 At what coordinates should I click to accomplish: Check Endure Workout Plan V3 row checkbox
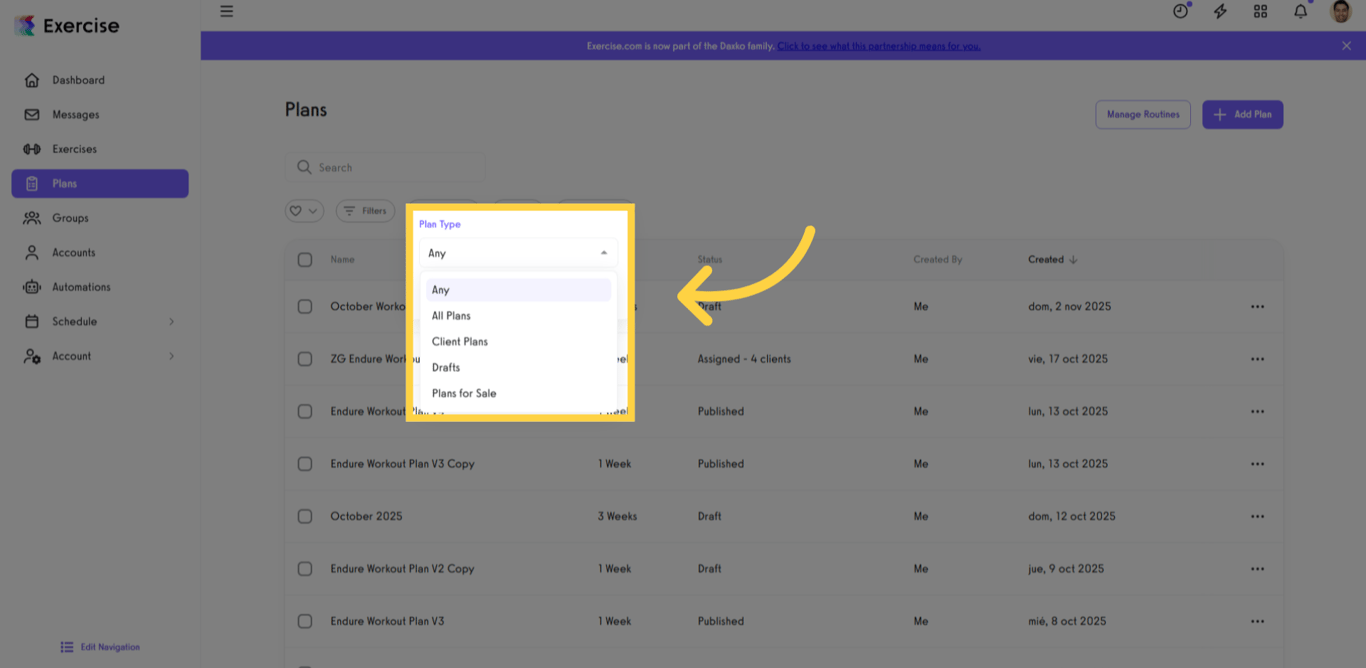[x=305, y=621]
